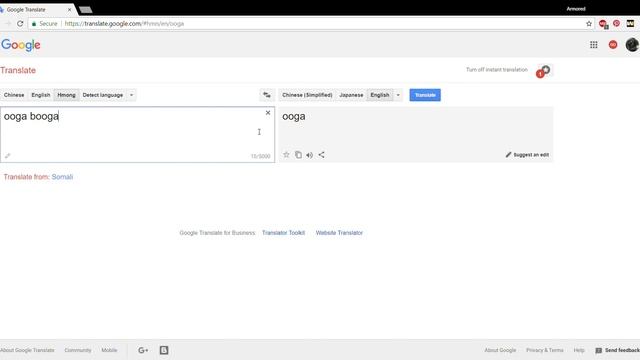Reload the page with the refresh icon
Image resolution: width=640 pixels, height=360 pixels.
coord(20,24)
